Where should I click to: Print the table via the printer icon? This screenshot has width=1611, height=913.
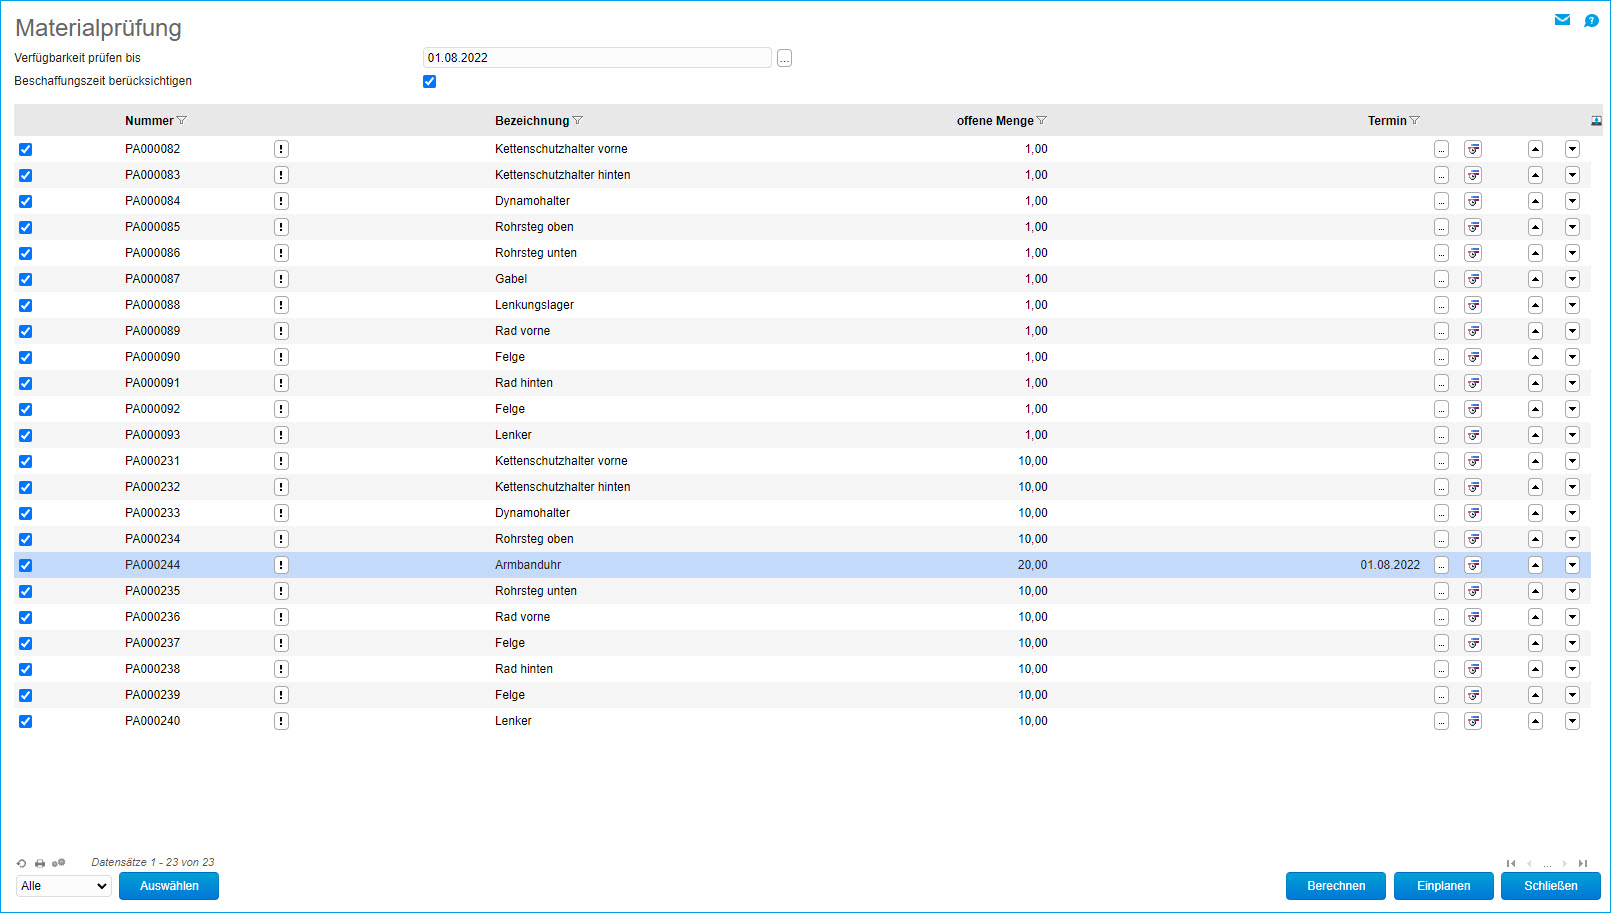[40, 863]
